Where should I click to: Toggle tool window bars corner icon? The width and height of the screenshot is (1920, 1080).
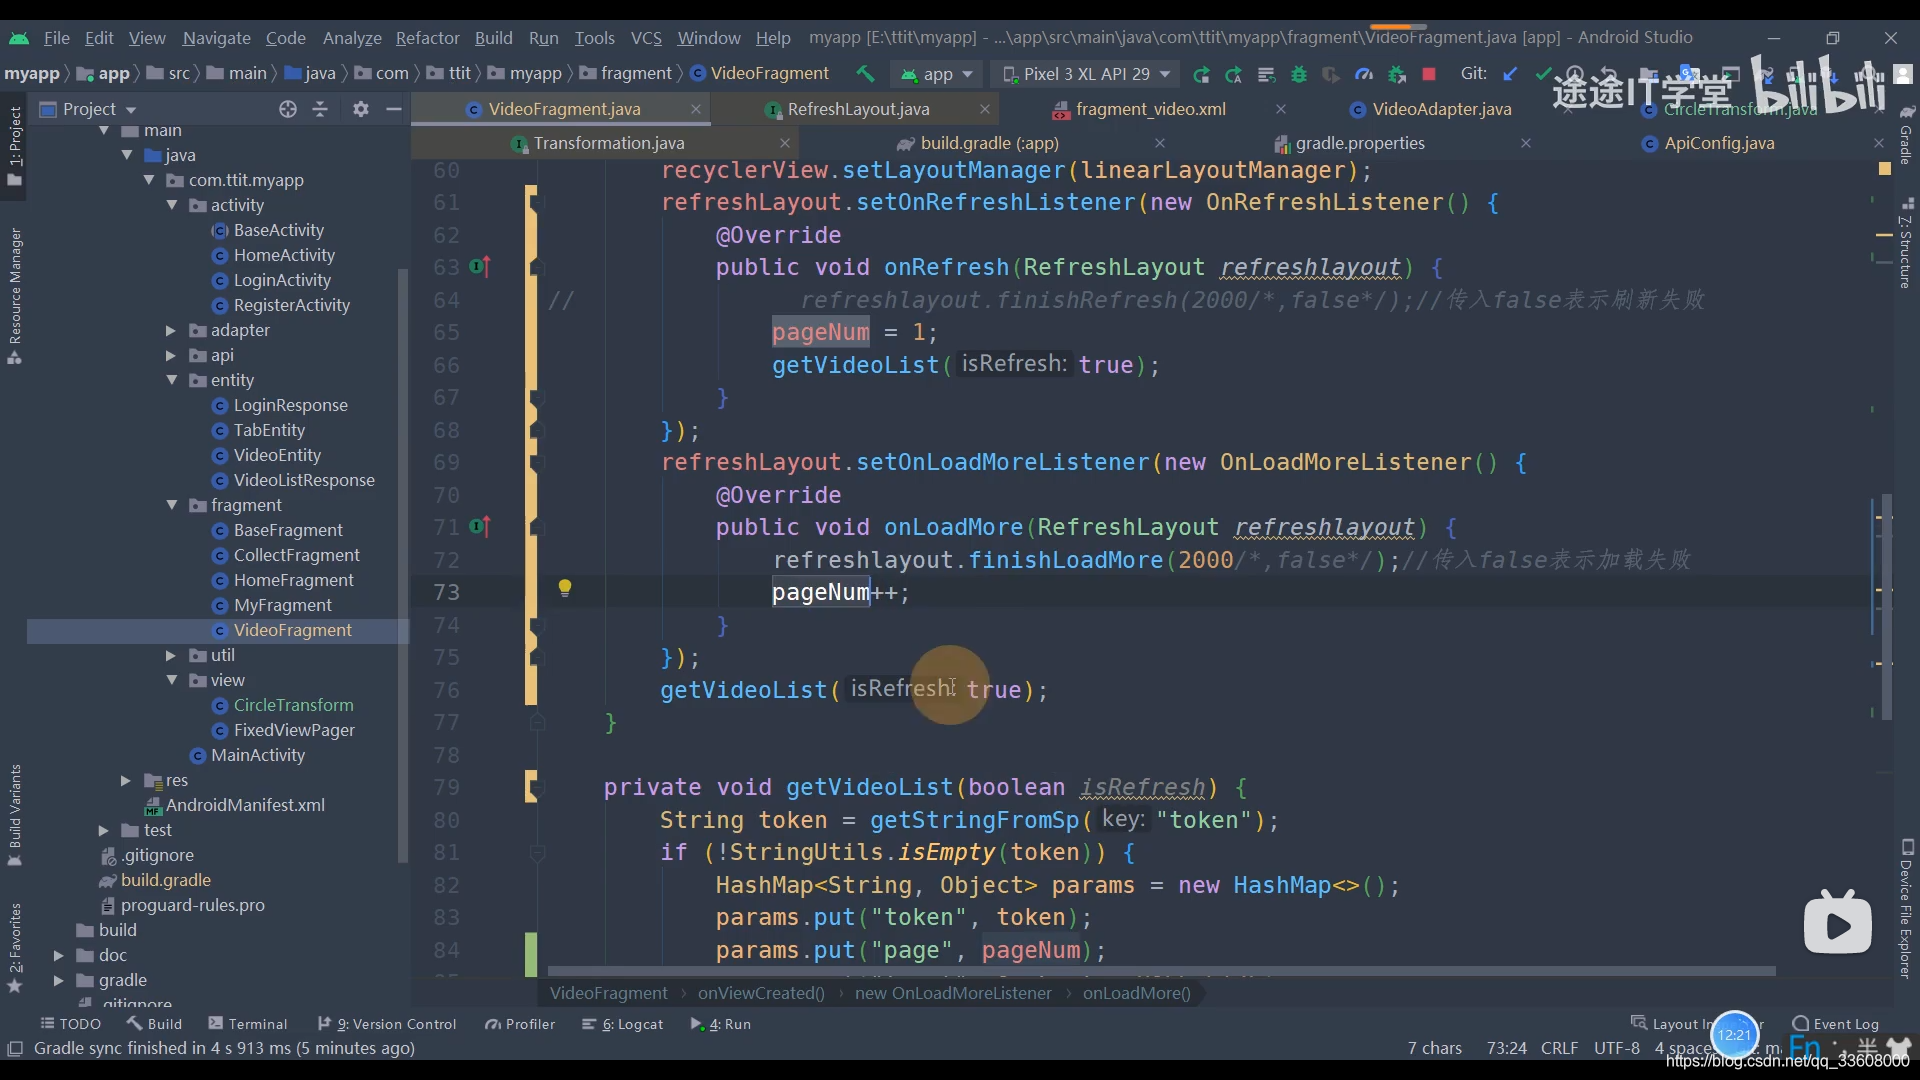15,1048
